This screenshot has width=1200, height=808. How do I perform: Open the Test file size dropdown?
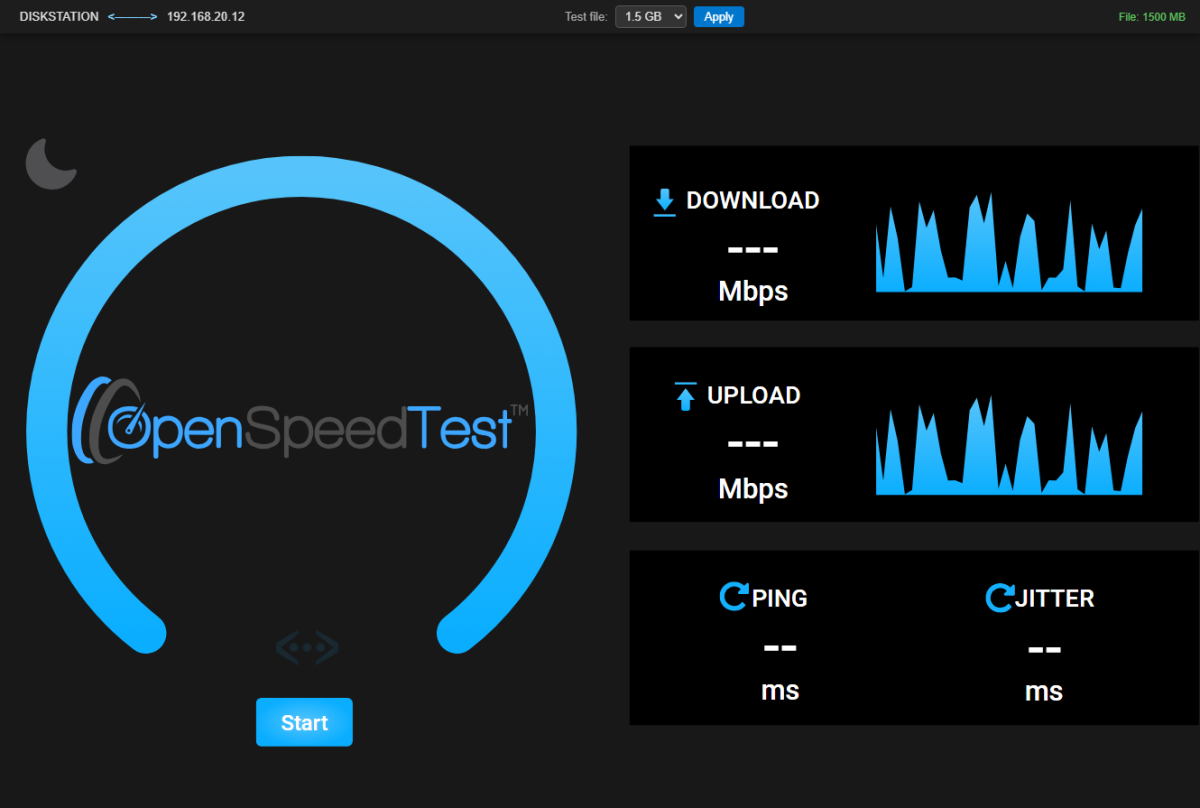(650, 17)
